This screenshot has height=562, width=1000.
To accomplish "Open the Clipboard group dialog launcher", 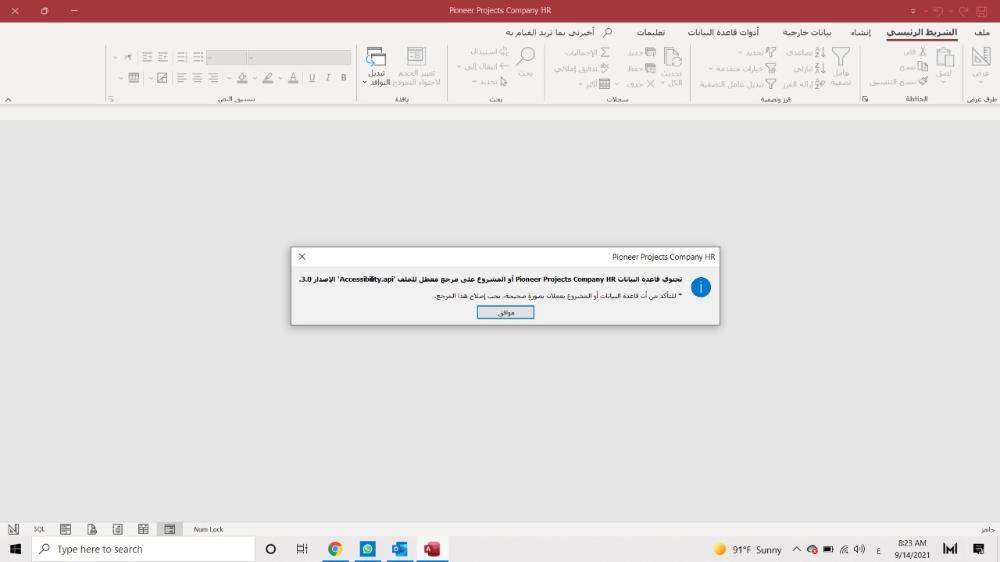I will (865, 99).
